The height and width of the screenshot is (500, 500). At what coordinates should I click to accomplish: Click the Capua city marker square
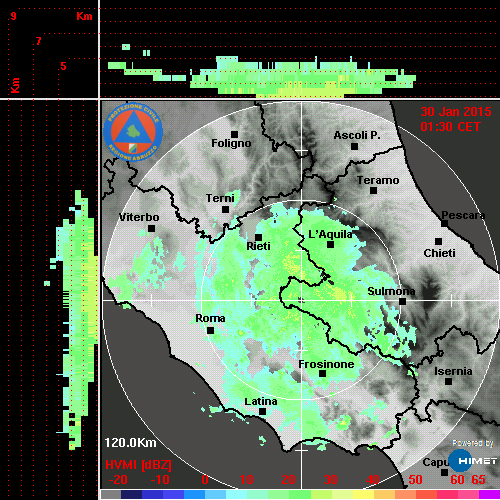tap(445, 472)
